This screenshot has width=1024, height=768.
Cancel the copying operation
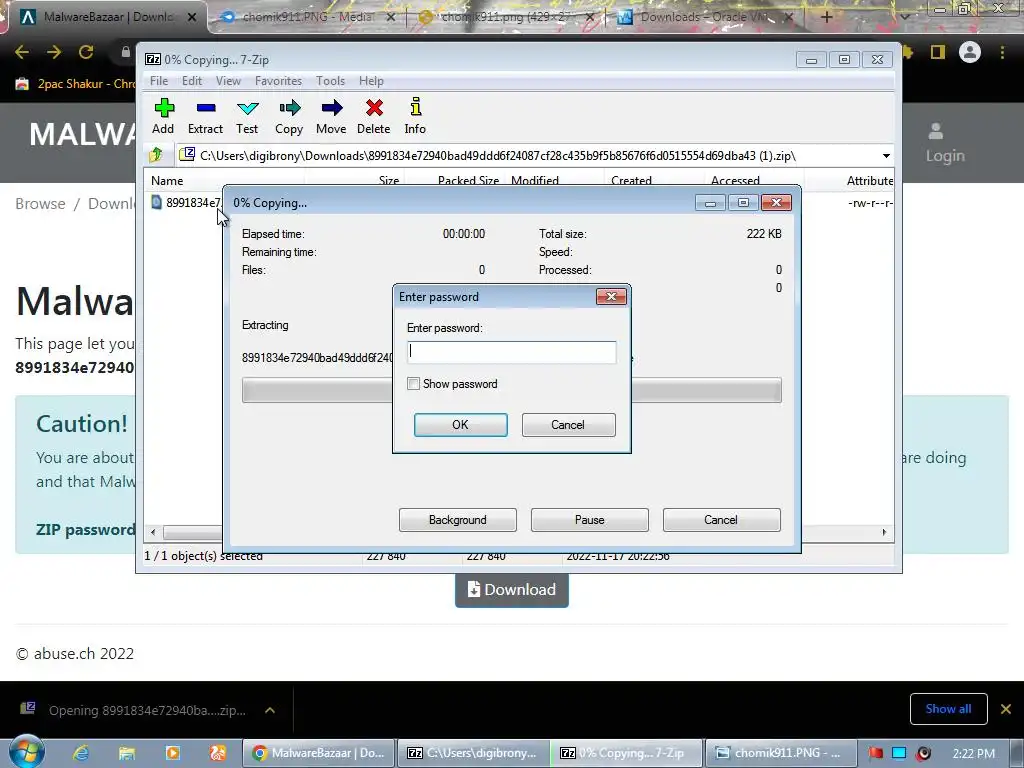[722, 520]
